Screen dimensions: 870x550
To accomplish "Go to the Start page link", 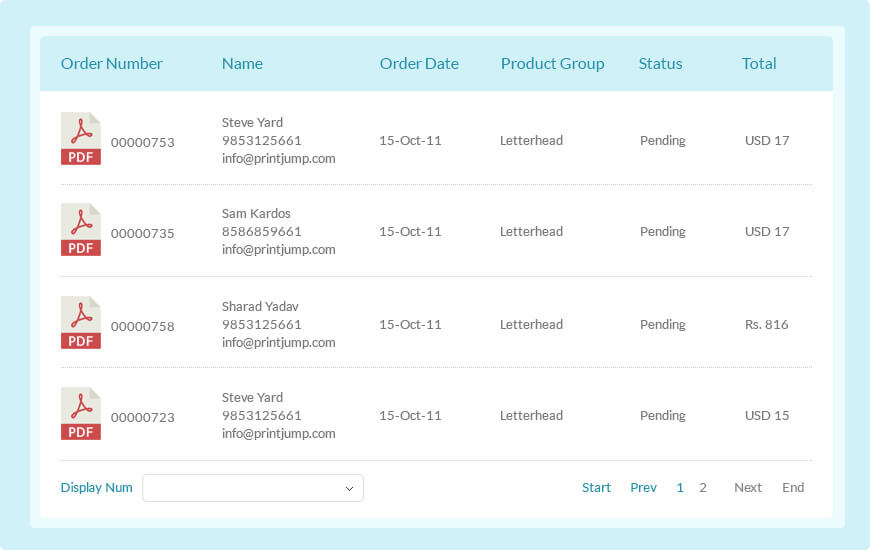I will (596, 487).
